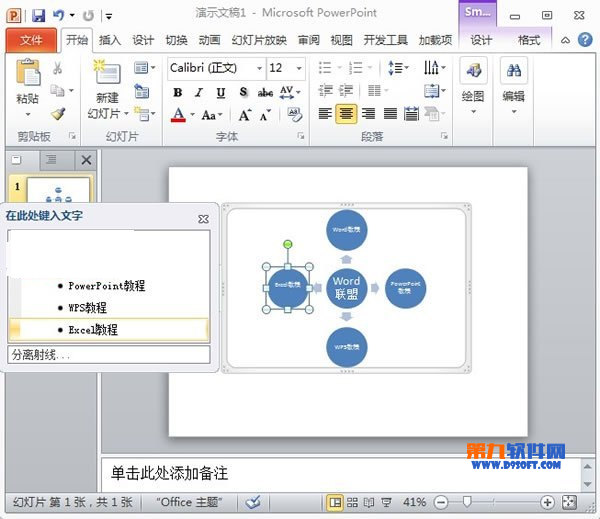The width and height of the screenshot is (600, 519).
Task: Apply red font color swatch
Action: click(x=178, y=114)
